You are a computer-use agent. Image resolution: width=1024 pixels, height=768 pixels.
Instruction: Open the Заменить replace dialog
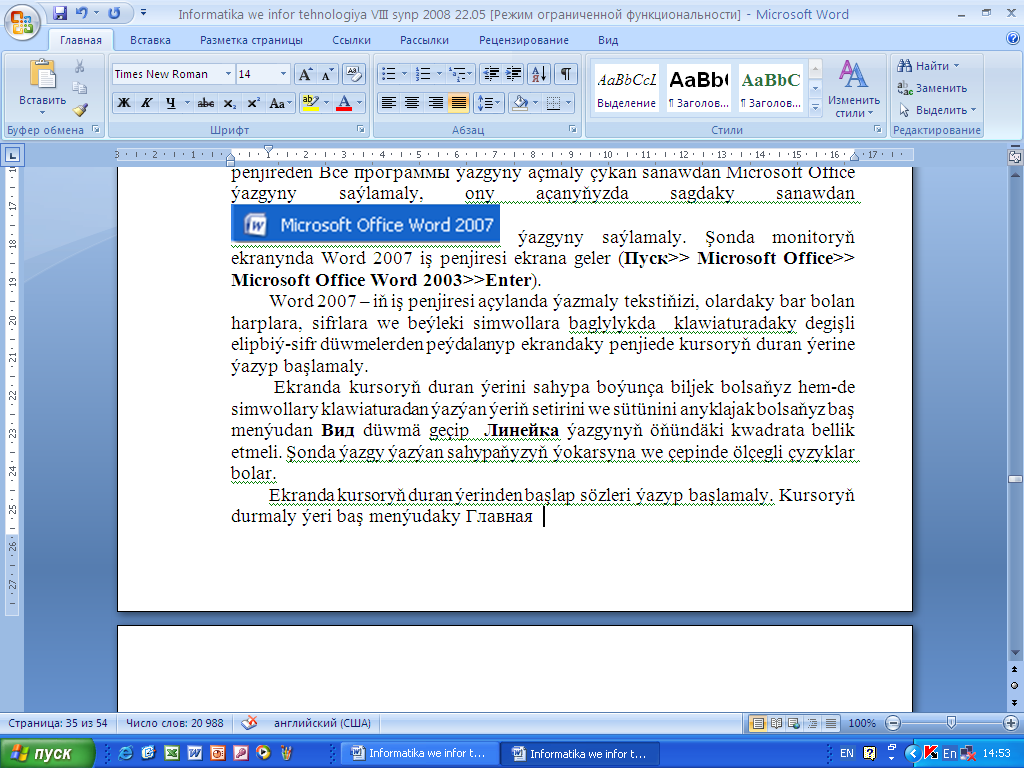(x=933, y=88)
